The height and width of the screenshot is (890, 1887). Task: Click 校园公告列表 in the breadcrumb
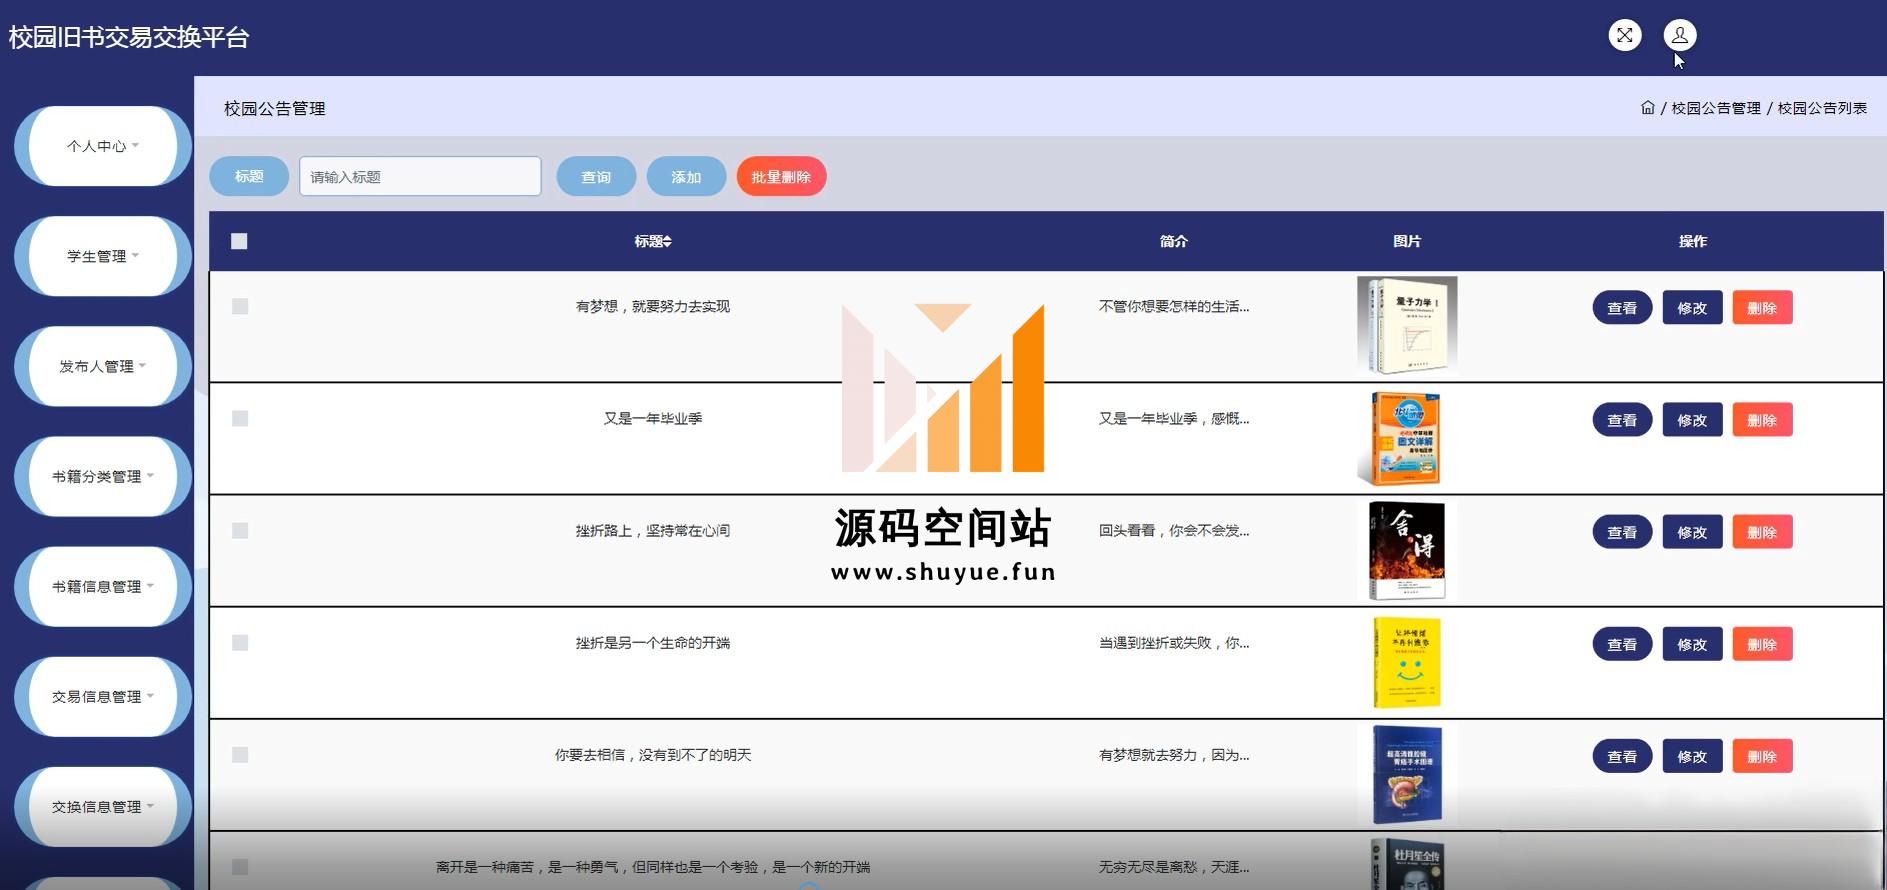[x=1822, y=108]
